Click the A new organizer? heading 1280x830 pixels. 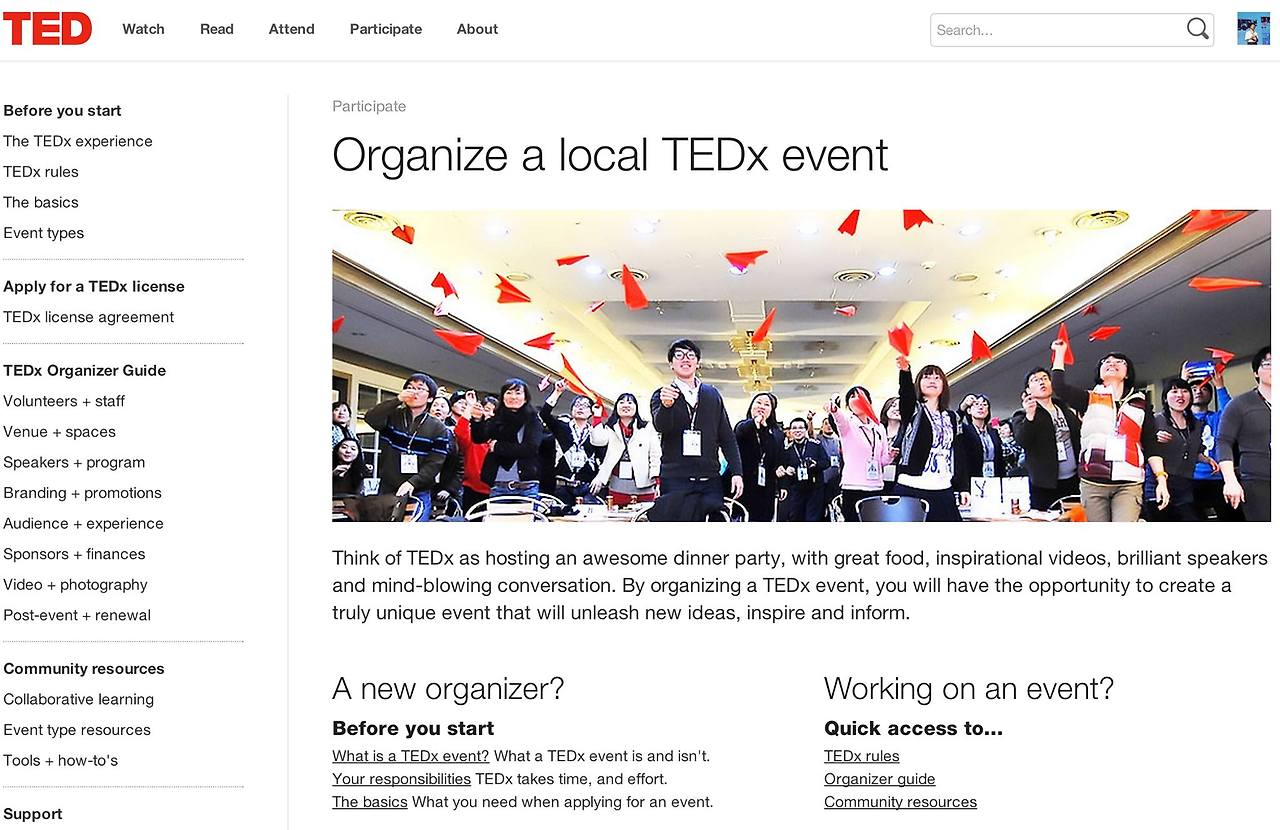point(448,689)
